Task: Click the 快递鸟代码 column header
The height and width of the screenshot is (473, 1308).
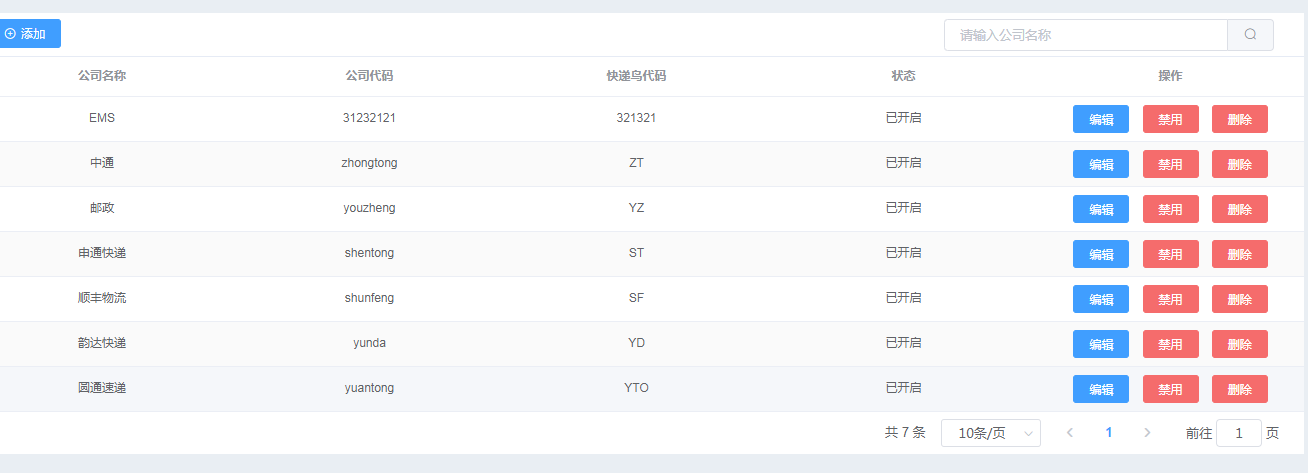Action: [x=637, y=76]
